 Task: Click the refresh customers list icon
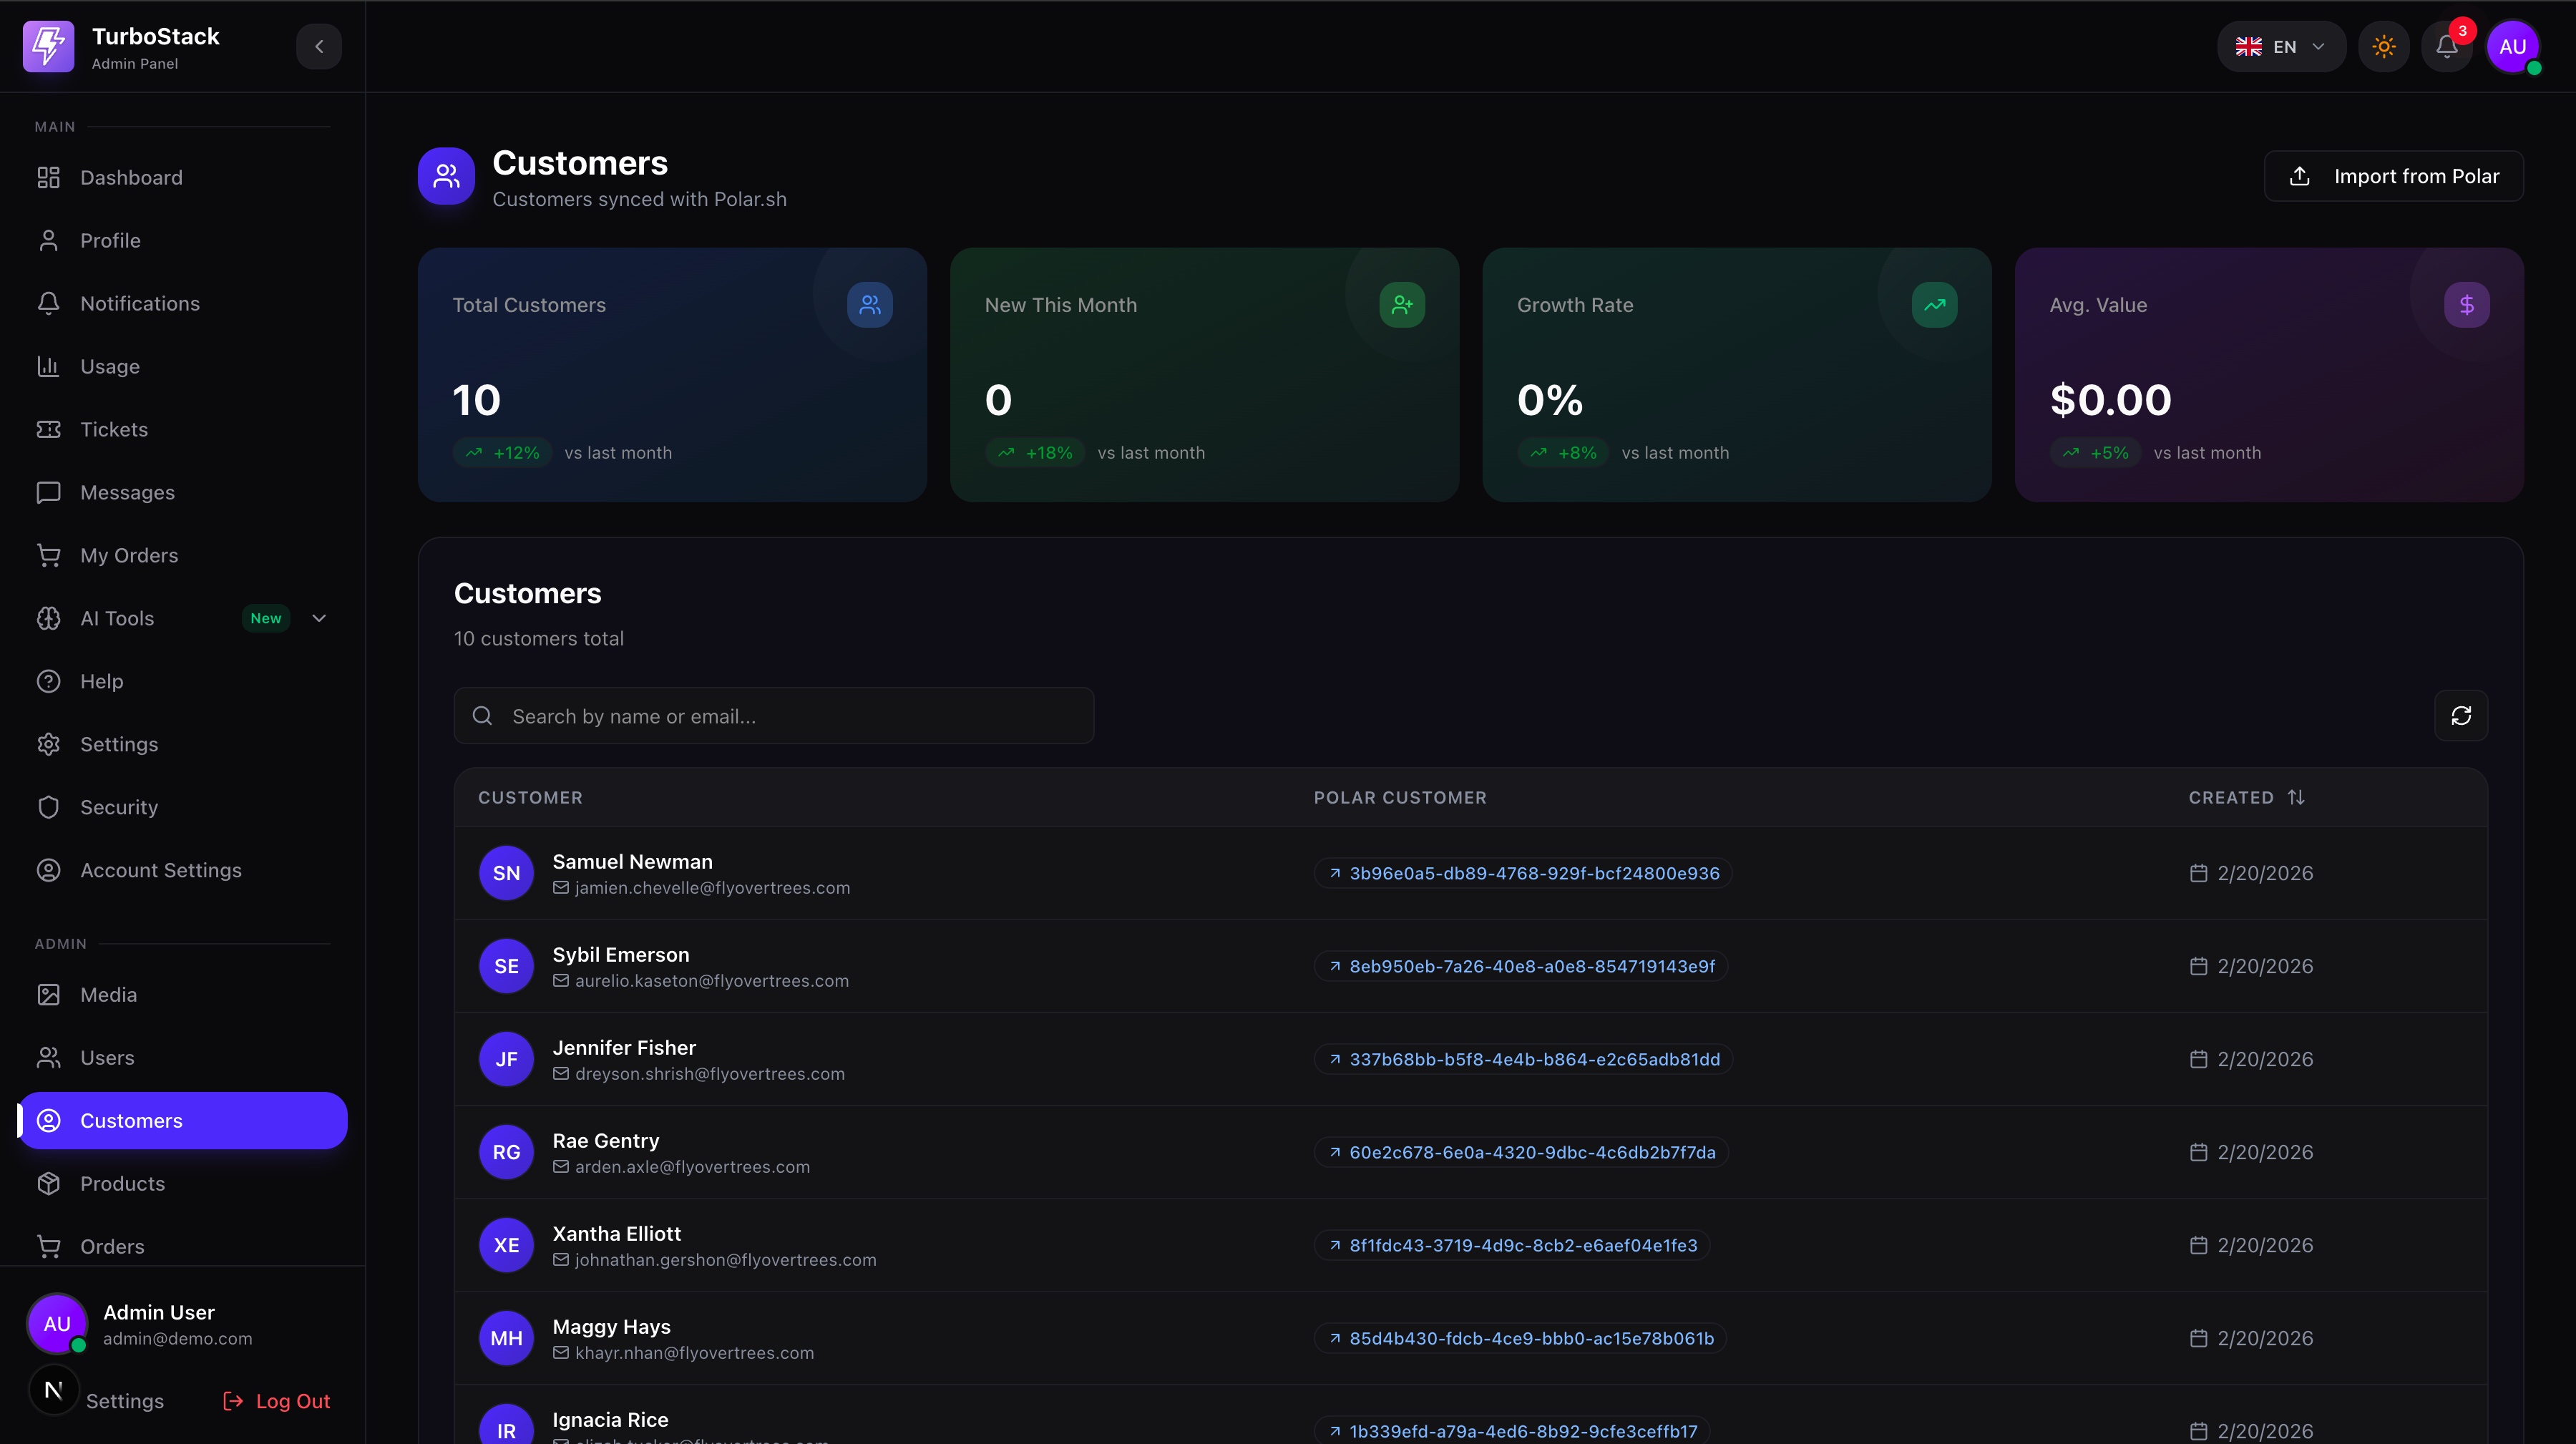(x=2460, y=716)
